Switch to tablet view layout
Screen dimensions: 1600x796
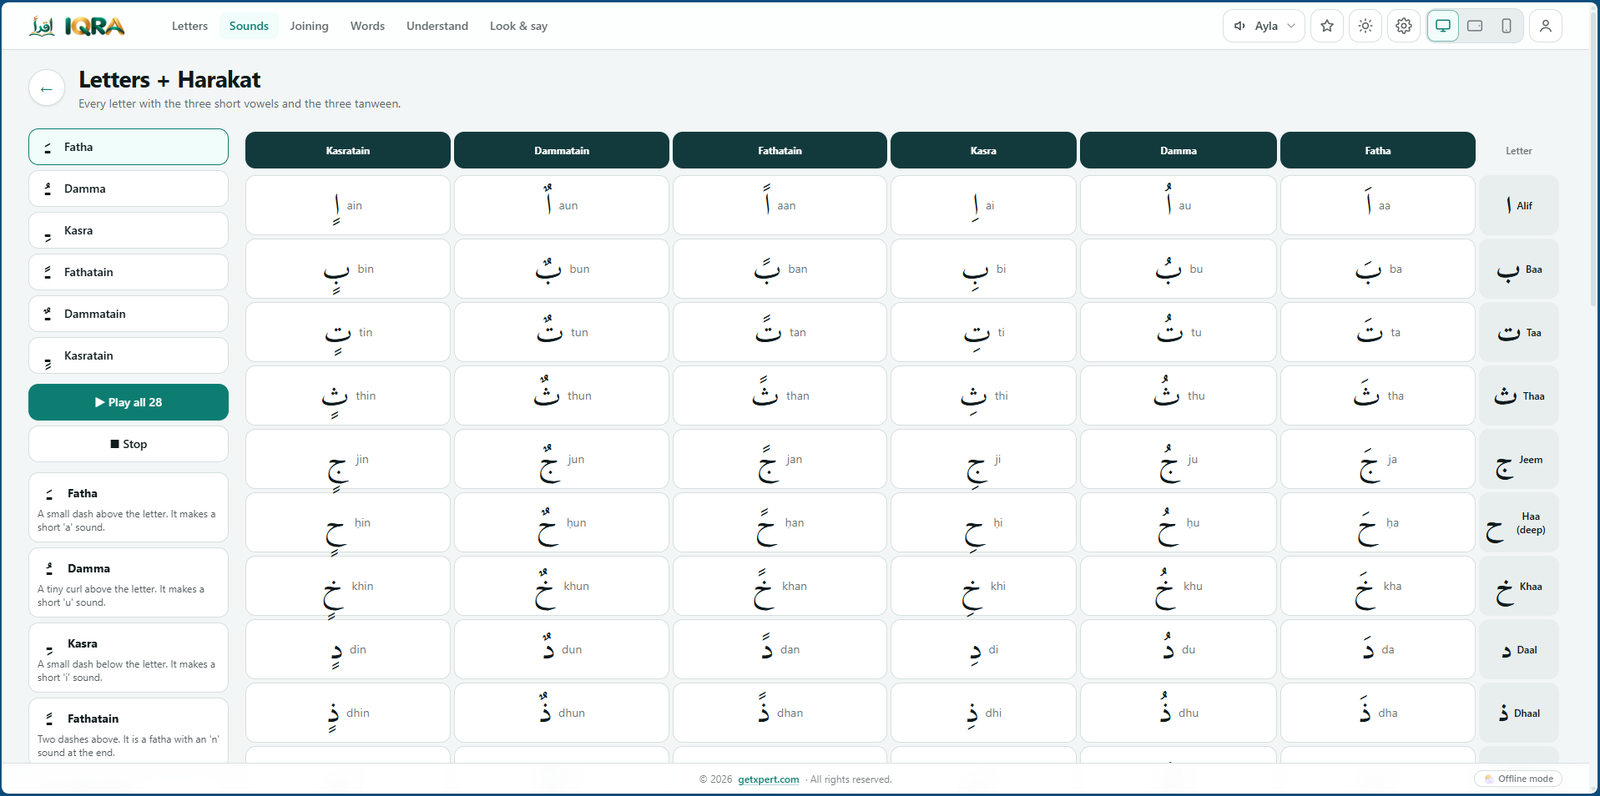[x=1475, y=26]
